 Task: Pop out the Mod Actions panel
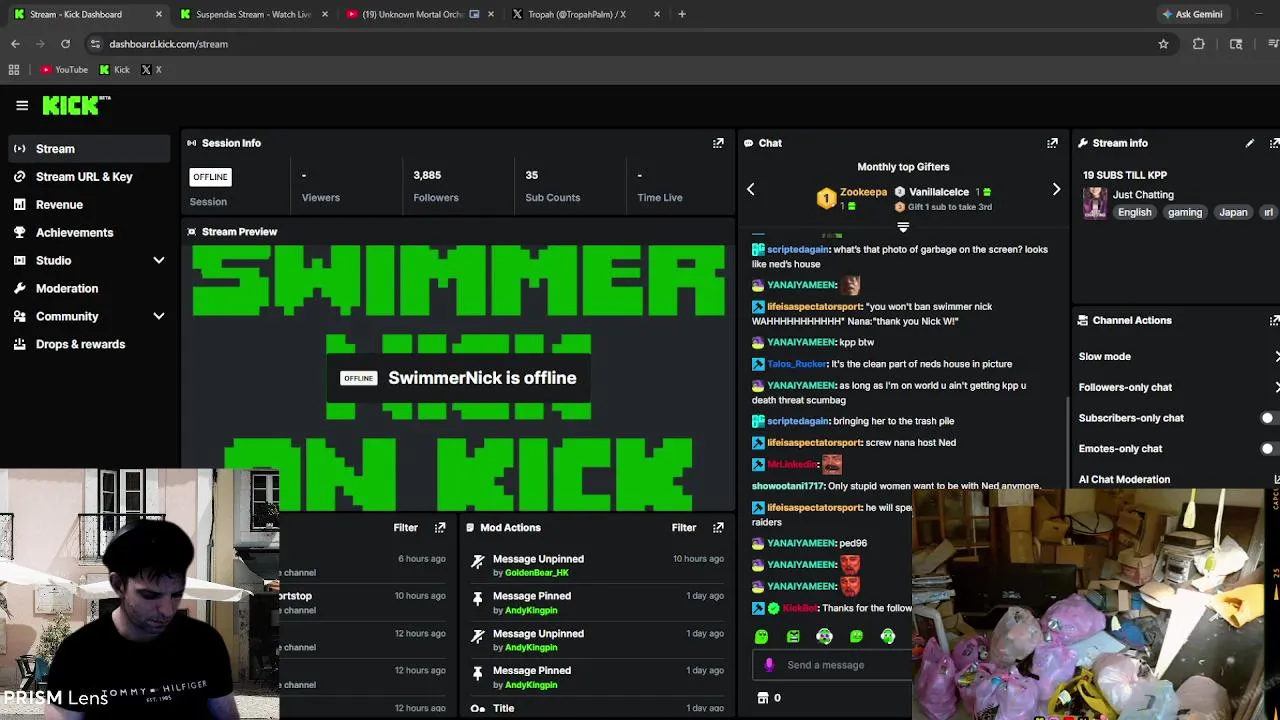(x=718, y=527)
